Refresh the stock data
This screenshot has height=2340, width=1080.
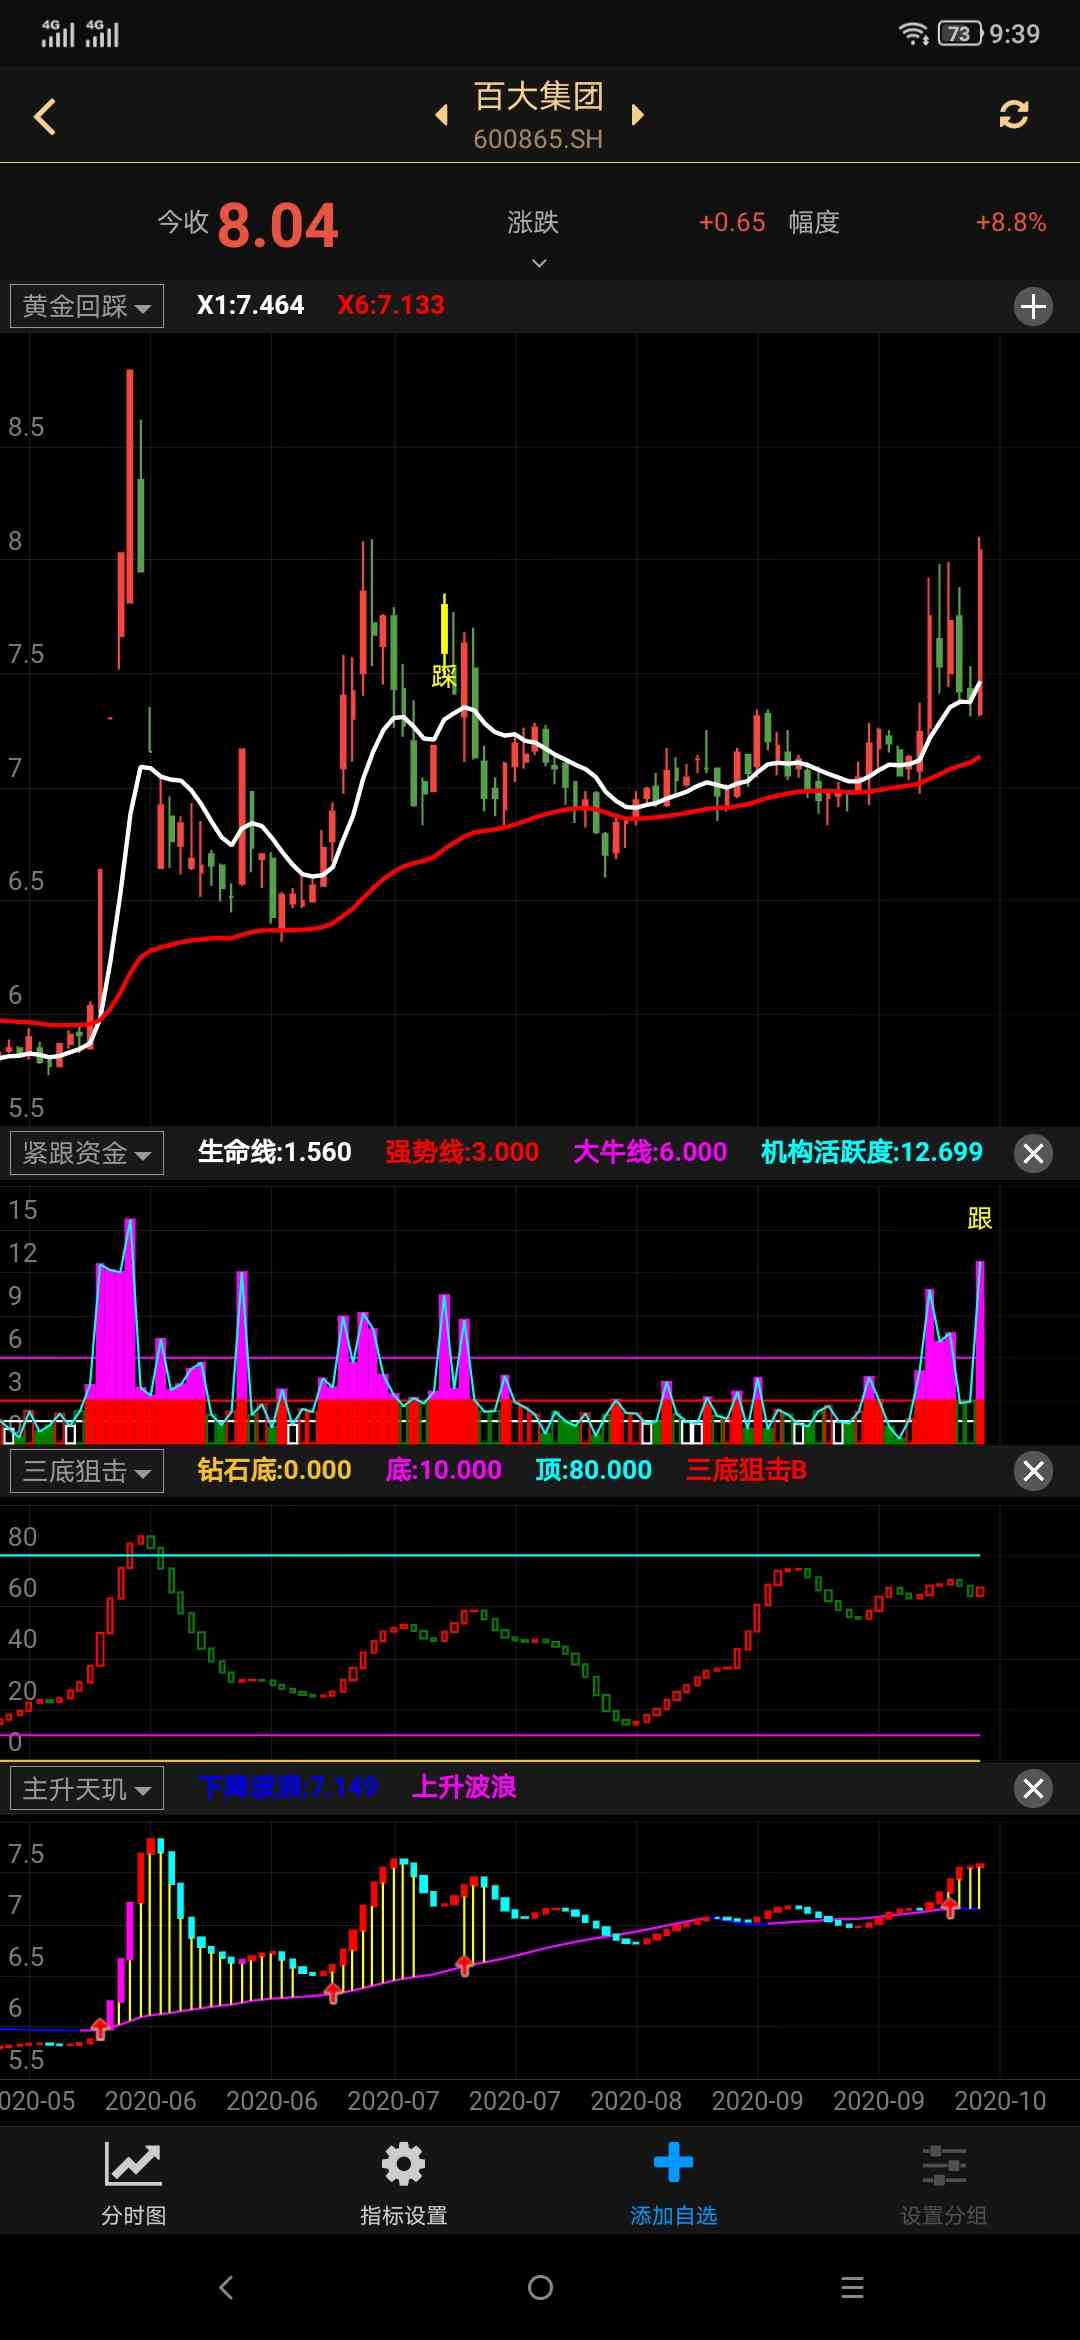[1013, 115]
